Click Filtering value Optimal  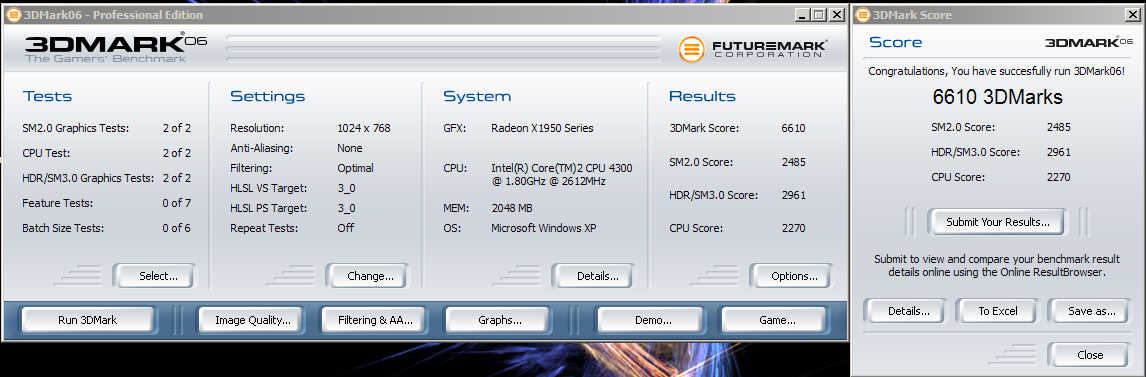tap(355, 168)
